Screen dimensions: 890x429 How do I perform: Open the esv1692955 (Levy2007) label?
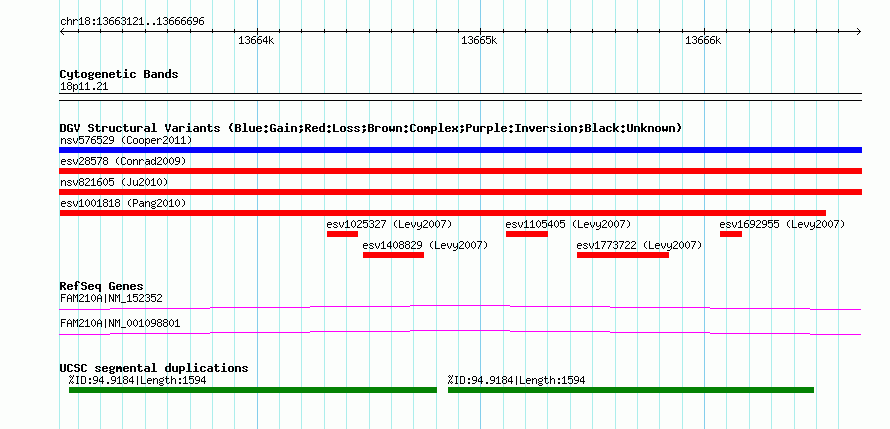tap(783, 224)
